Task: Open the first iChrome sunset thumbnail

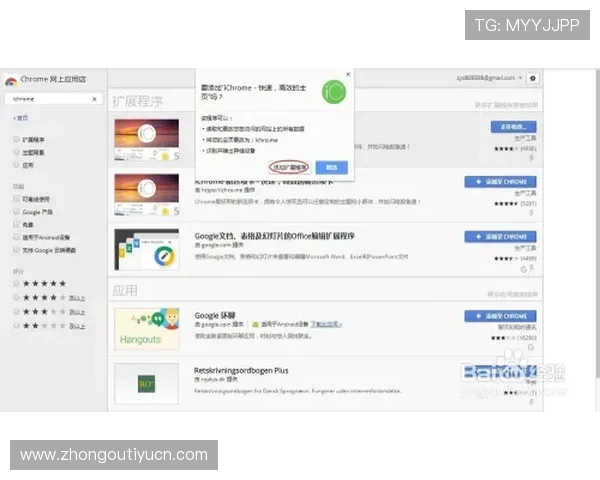Action: (x=147, y=140)
